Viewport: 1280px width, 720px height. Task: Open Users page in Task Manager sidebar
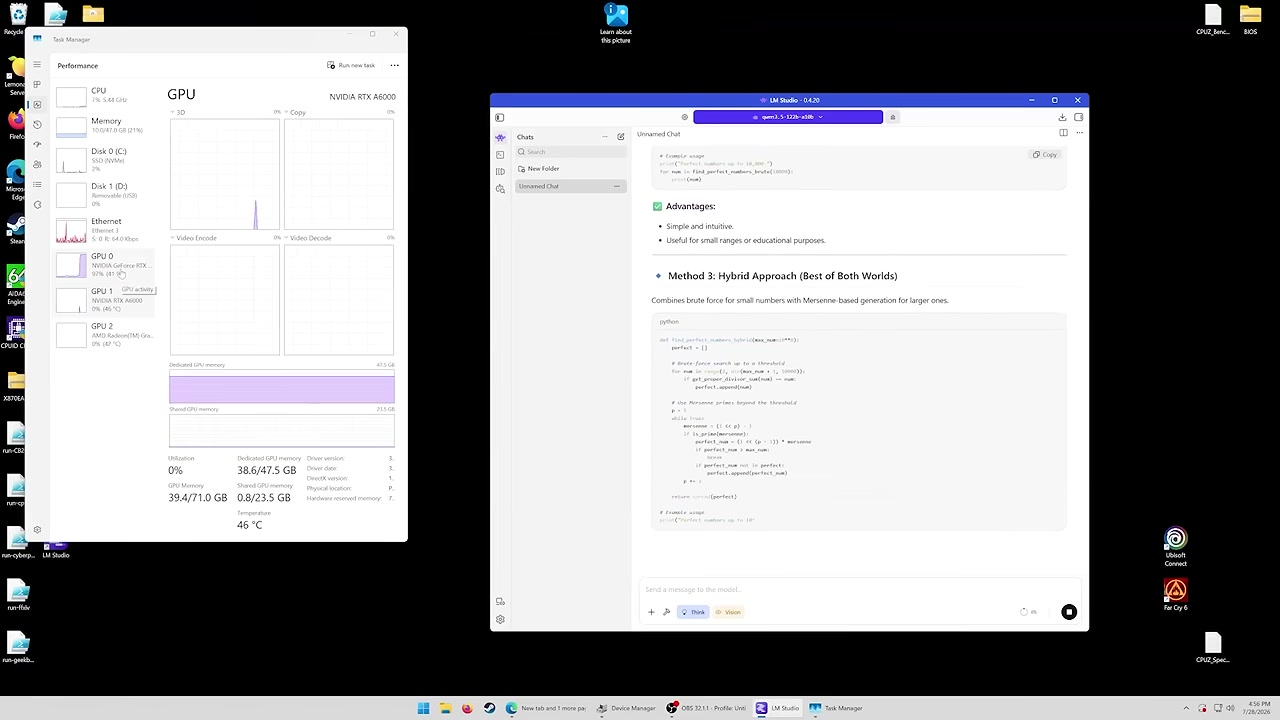[37, 165]
